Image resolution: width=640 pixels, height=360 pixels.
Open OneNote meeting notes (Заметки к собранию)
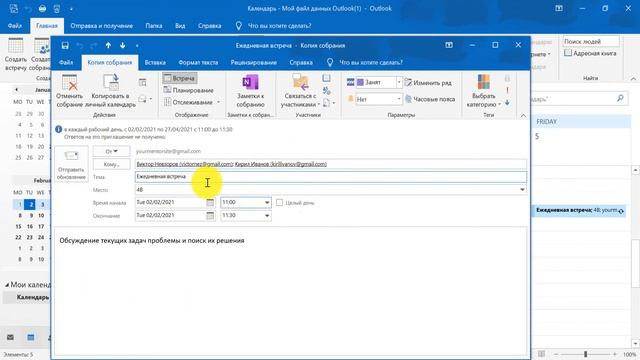[250, 91]
